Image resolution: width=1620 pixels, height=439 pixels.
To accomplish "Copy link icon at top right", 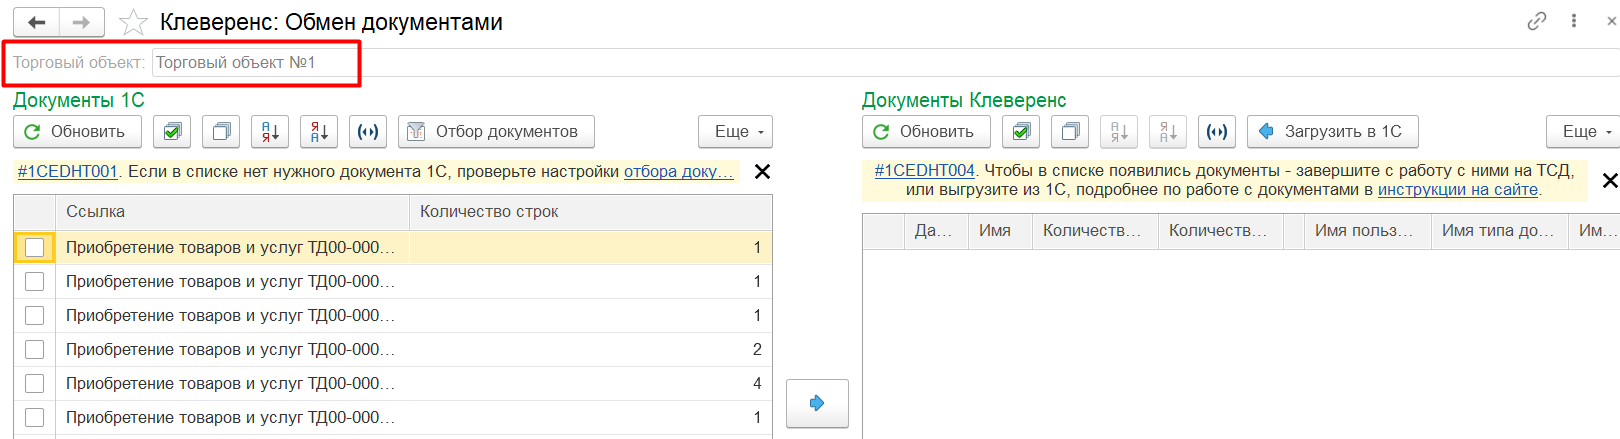I will [x=1537, y=21].
